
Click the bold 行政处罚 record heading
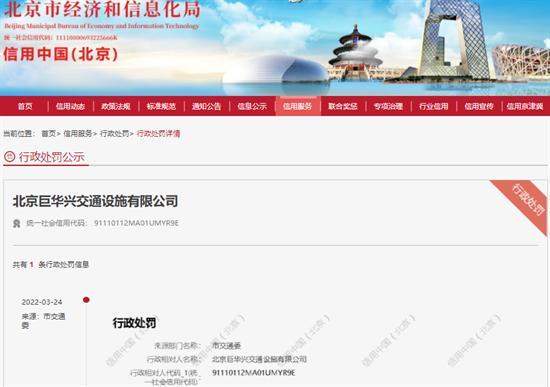click(134, 323)
